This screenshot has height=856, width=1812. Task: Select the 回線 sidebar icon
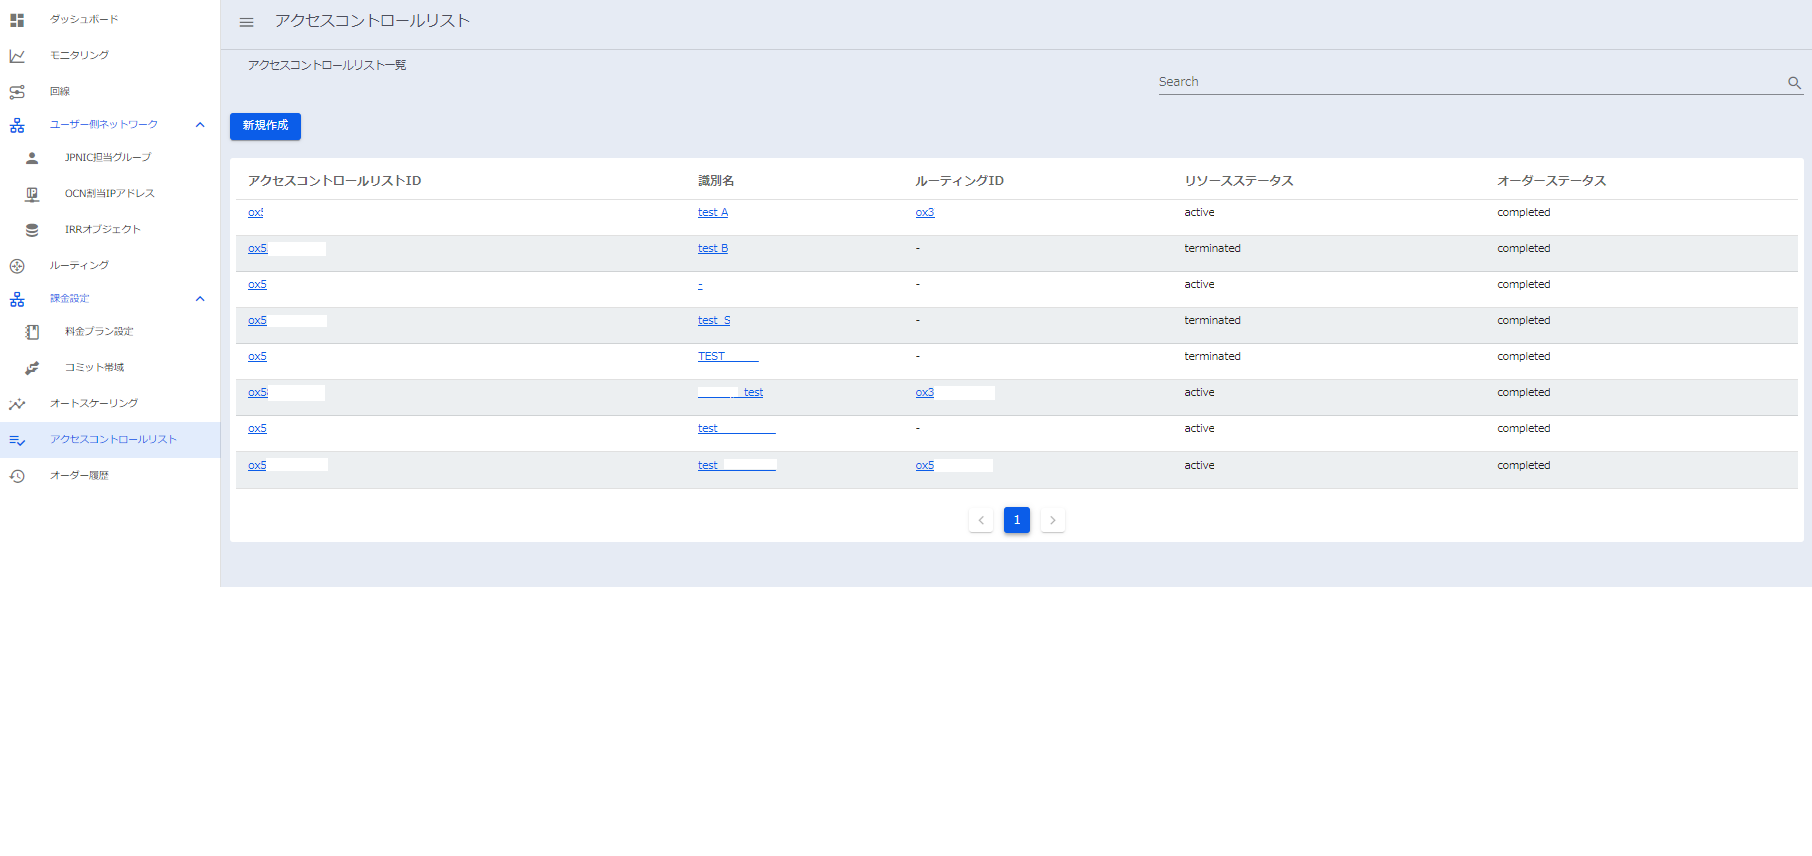click(17, 92)
